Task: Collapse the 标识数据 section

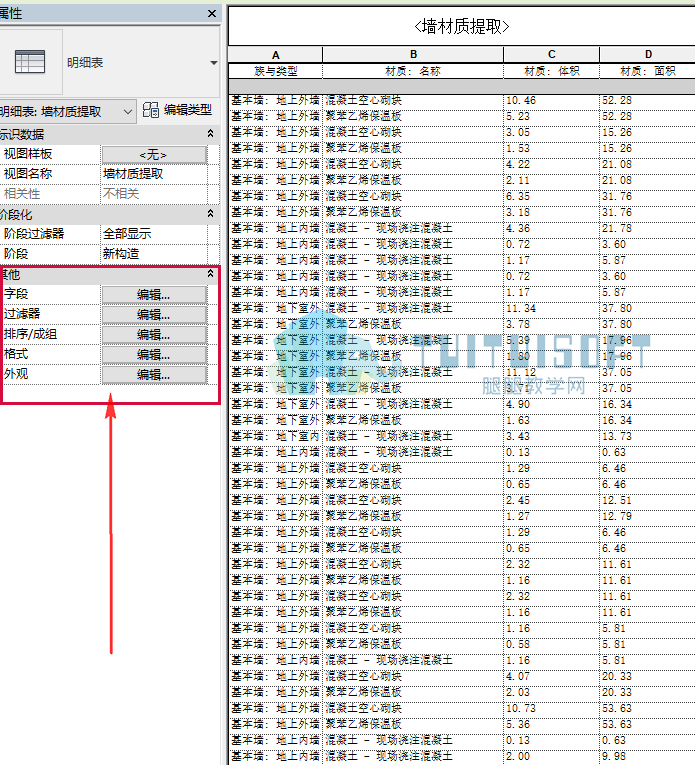Action: click(210, 133)
